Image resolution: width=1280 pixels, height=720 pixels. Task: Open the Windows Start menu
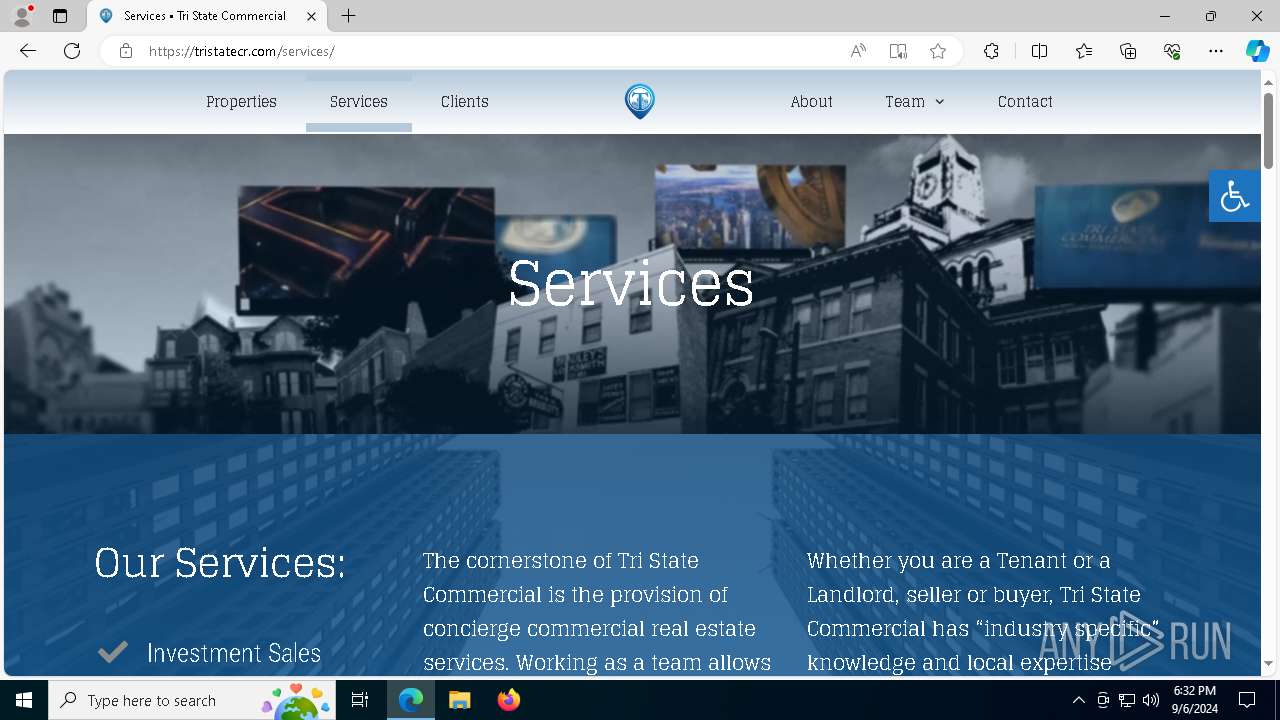click(x=24, y=700)
